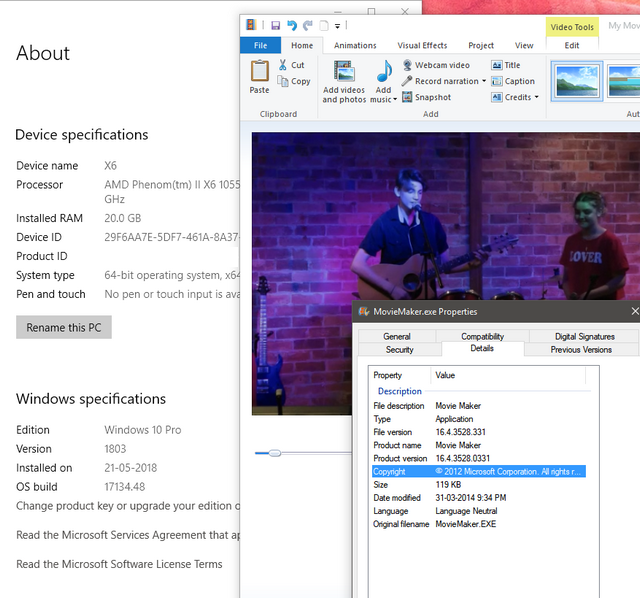Viewport: 640px width, 598px height.
Task: Click the Credits button
Action: (511, 97)
